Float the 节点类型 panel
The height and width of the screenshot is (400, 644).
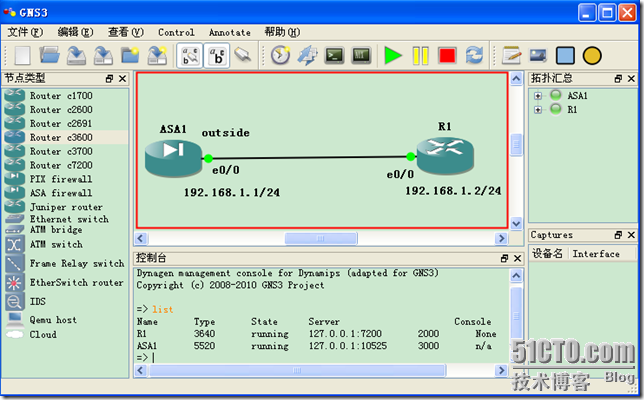[109, 78]
